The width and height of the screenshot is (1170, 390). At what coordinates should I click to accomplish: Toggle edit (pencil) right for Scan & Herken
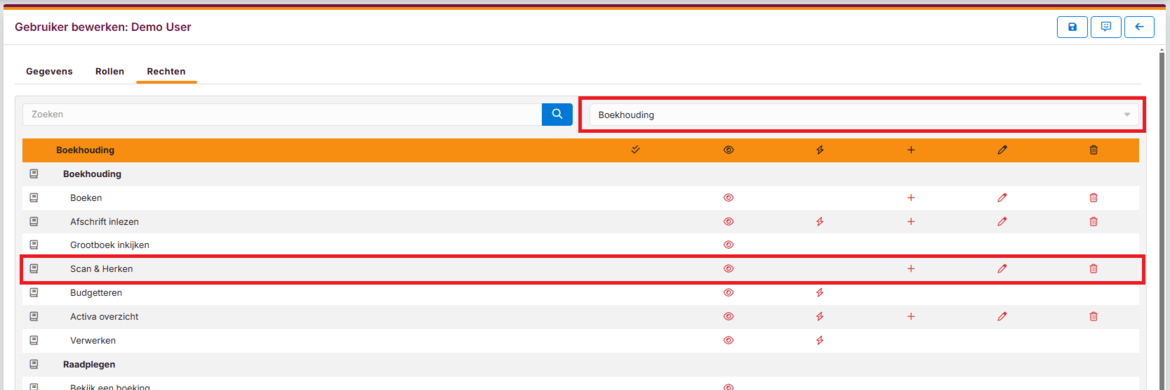(x=1002, y=268)
